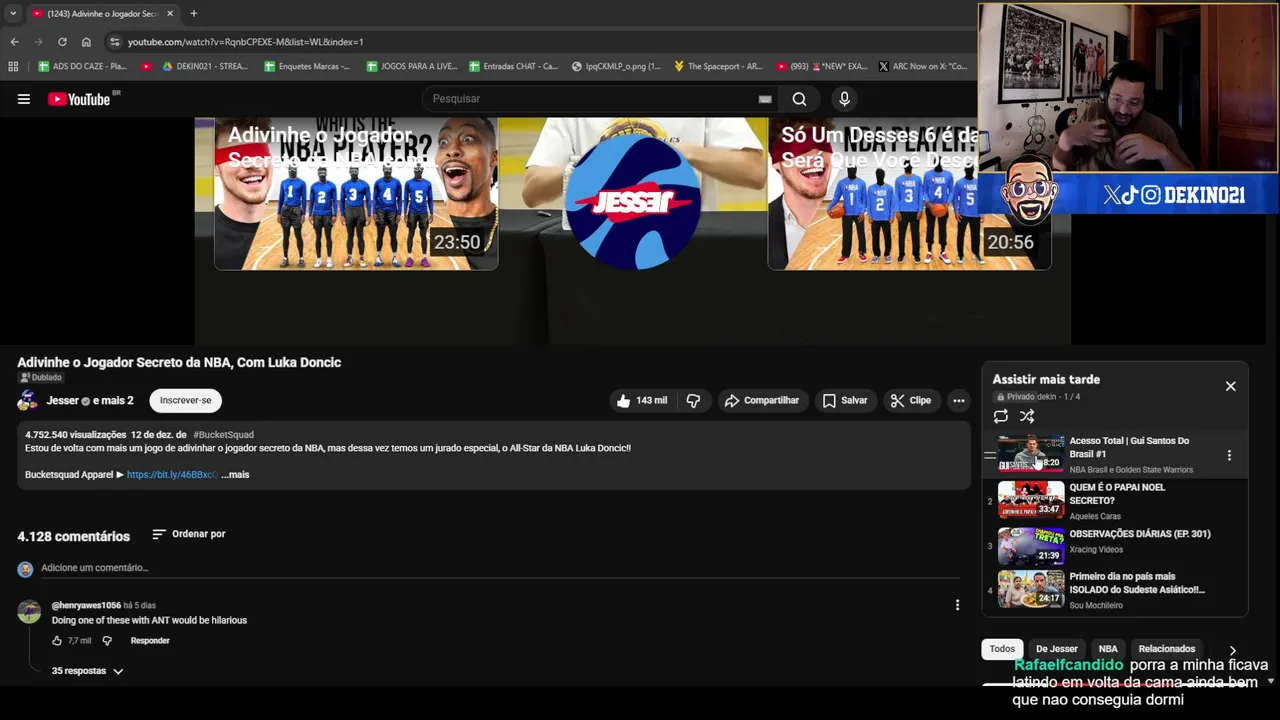Click browser back arrow

14,42
